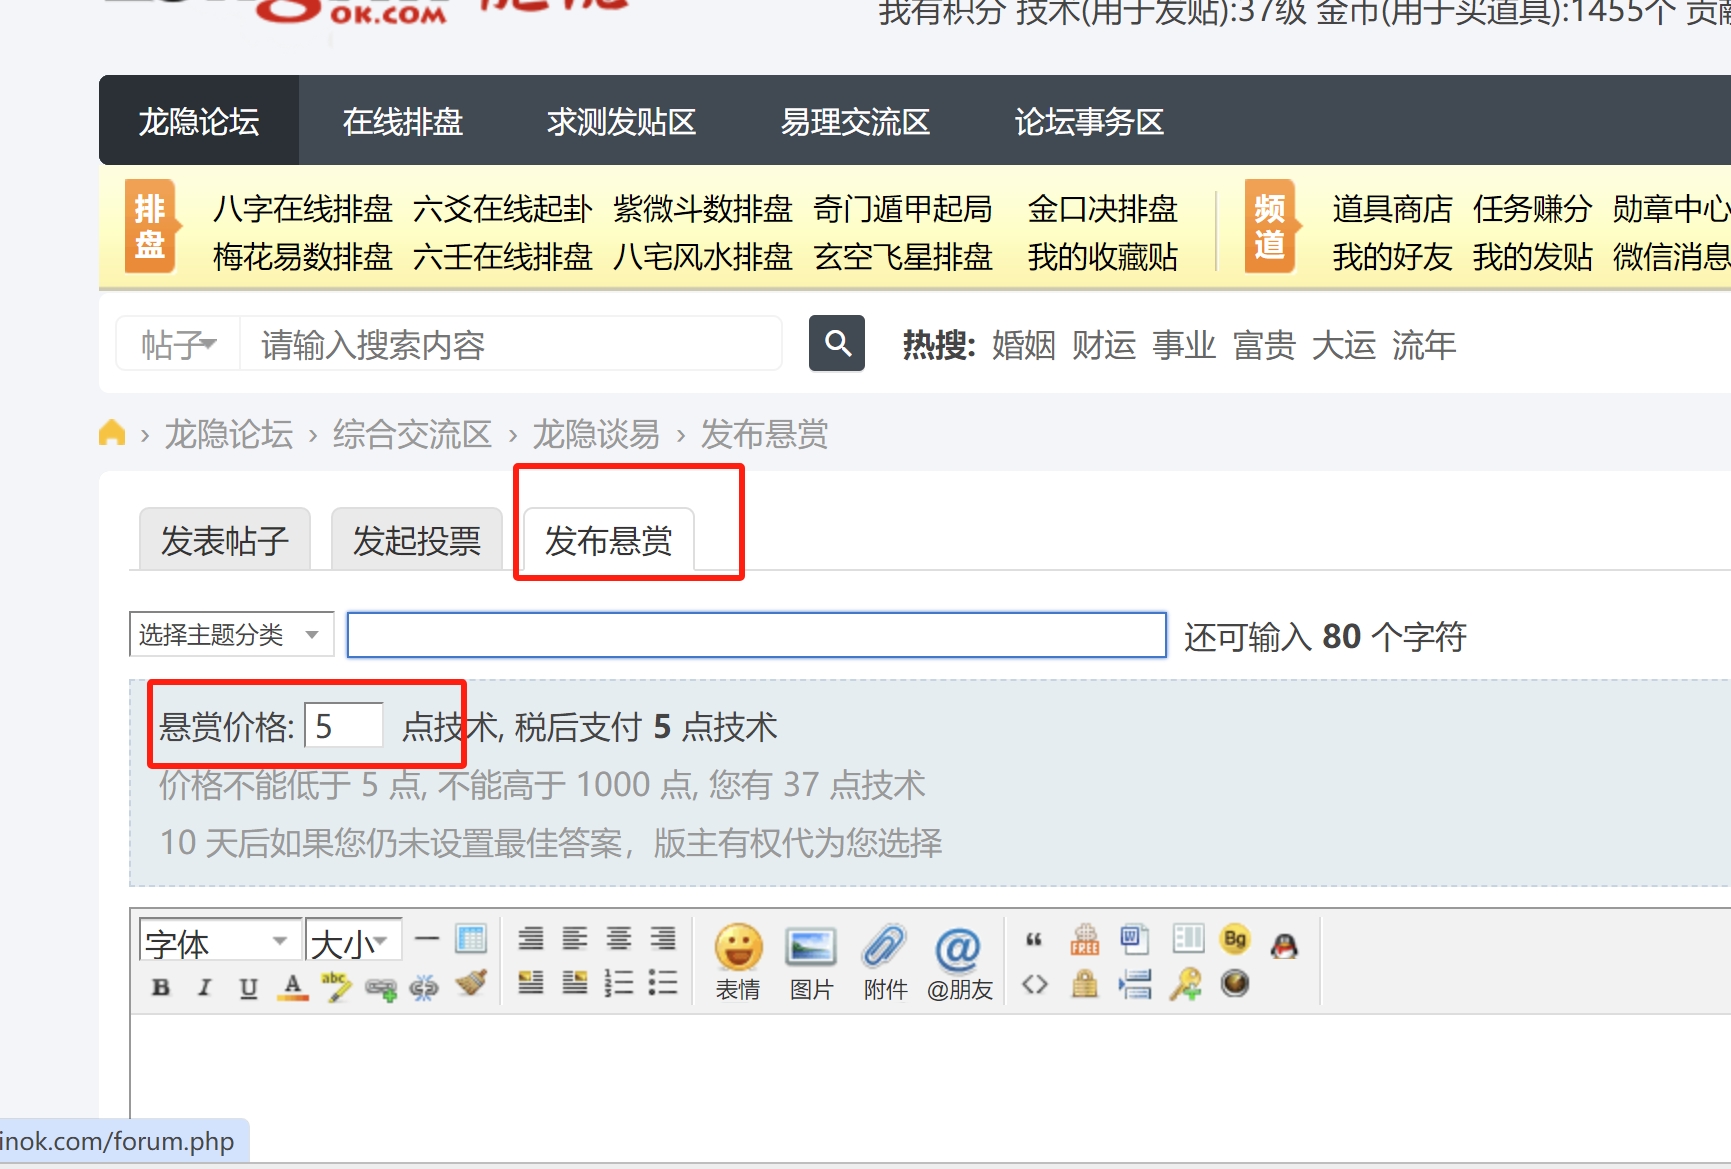
Task: Open 龙隐论坛 main nav item
Action: tap(199, 121)
